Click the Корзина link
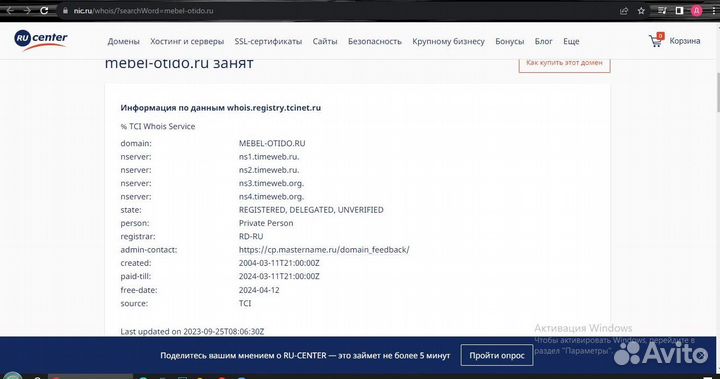720x379 pixels. pos(685,41)
